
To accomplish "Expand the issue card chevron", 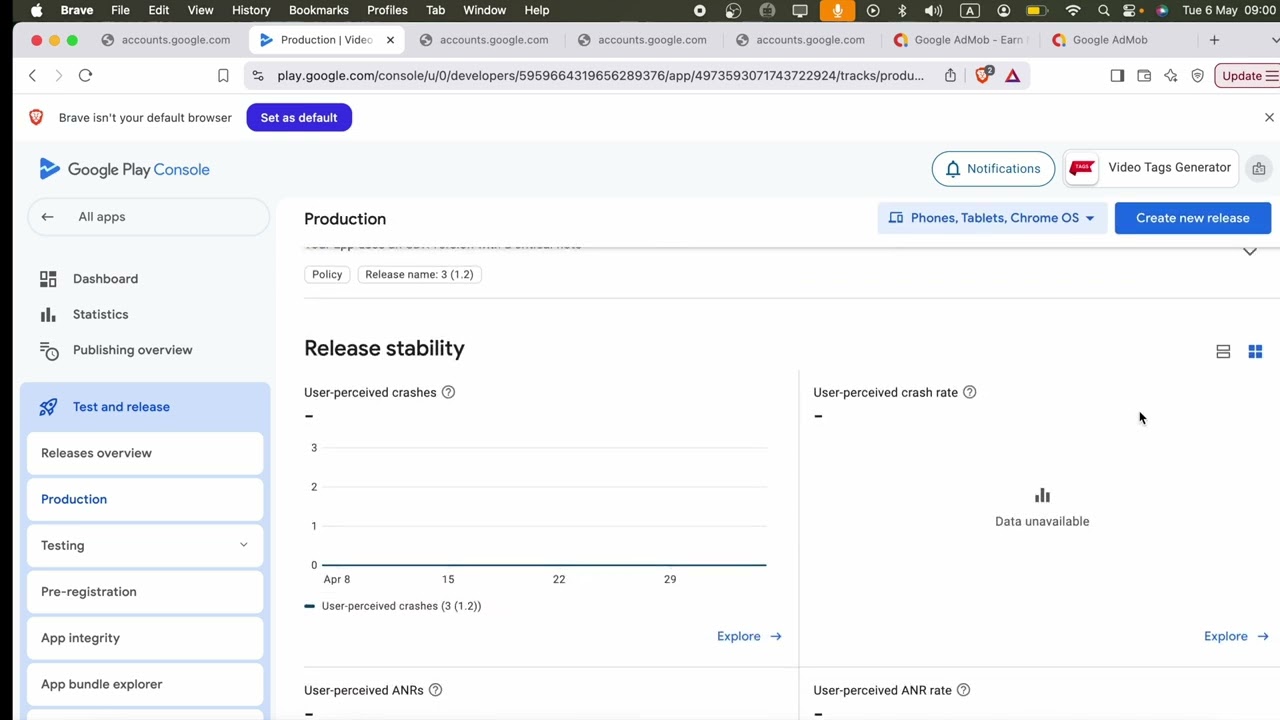I will 1250,251.
